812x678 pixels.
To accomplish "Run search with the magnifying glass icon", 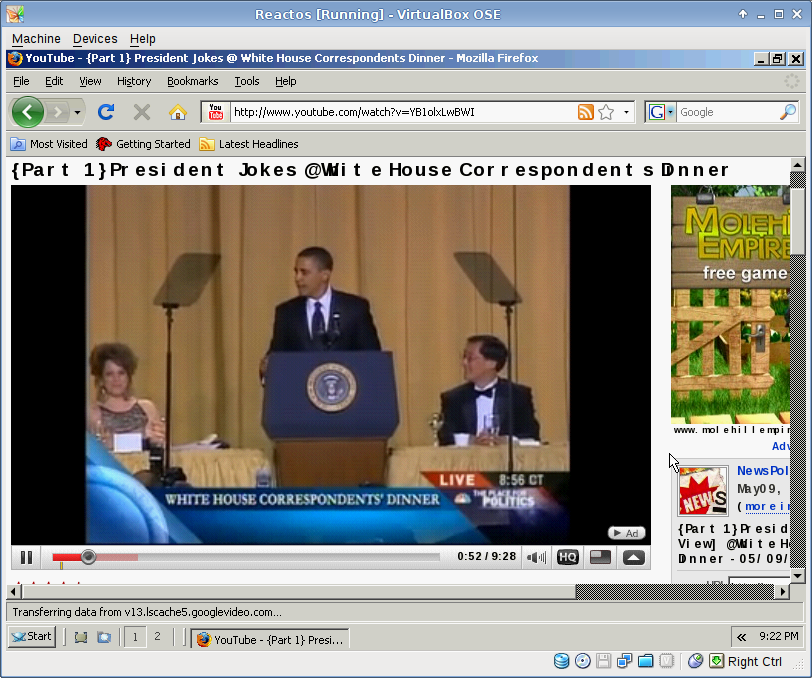I will 788,112.
